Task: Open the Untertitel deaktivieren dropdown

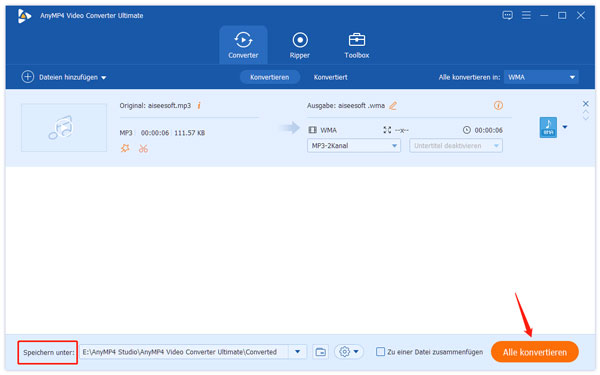Action: click(x=456, y=146)
